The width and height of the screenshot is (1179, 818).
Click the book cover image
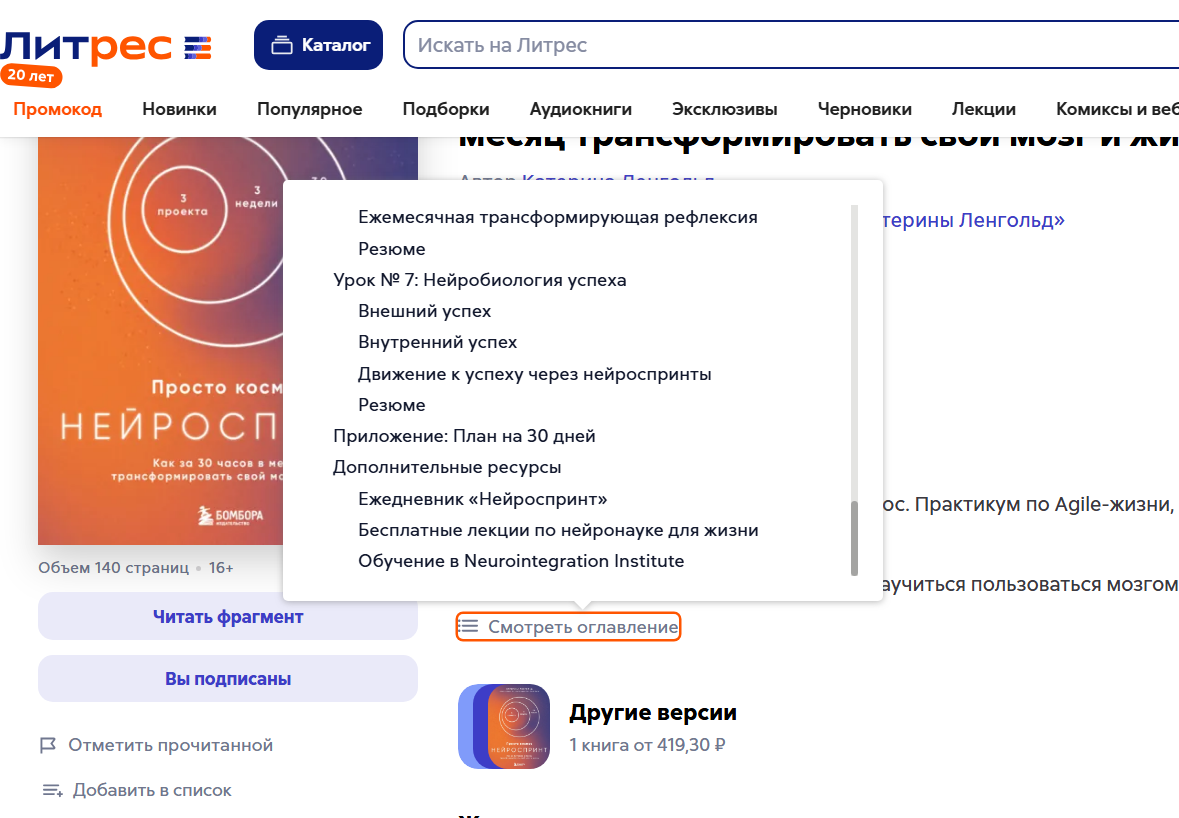pos(161,341)
